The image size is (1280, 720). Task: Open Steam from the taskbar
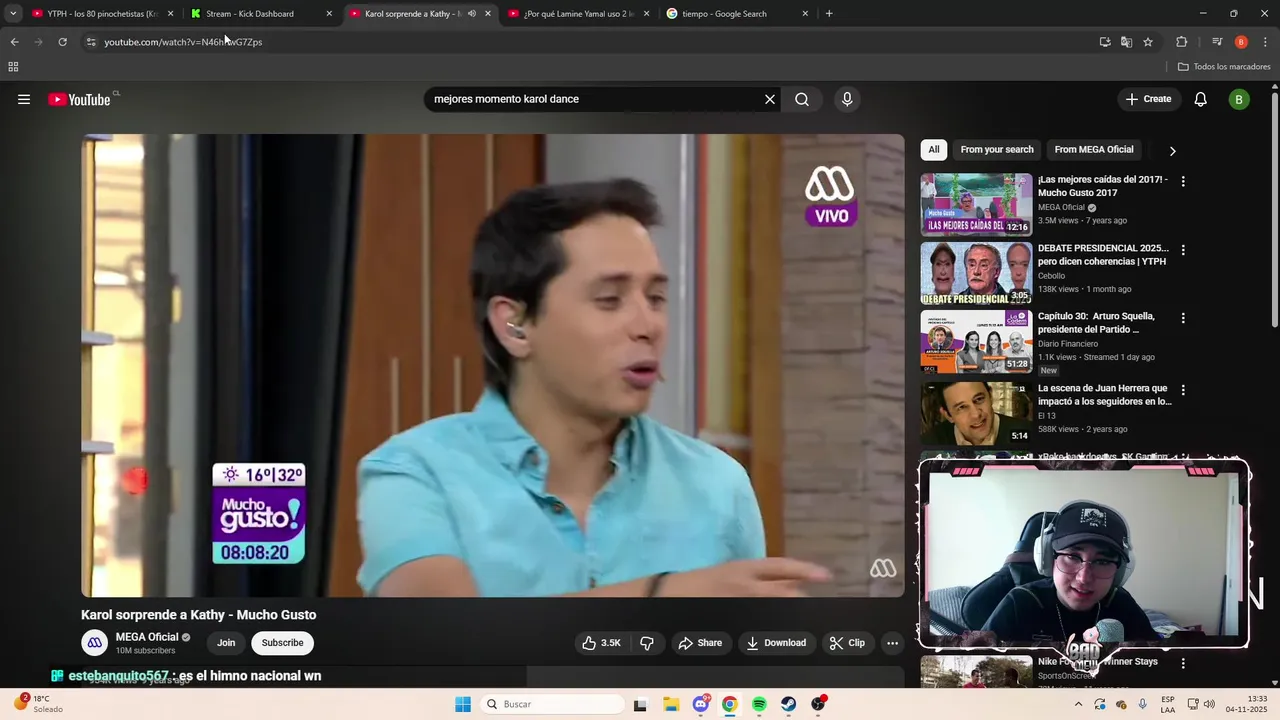pyautogui.click(x=789, y=704)
